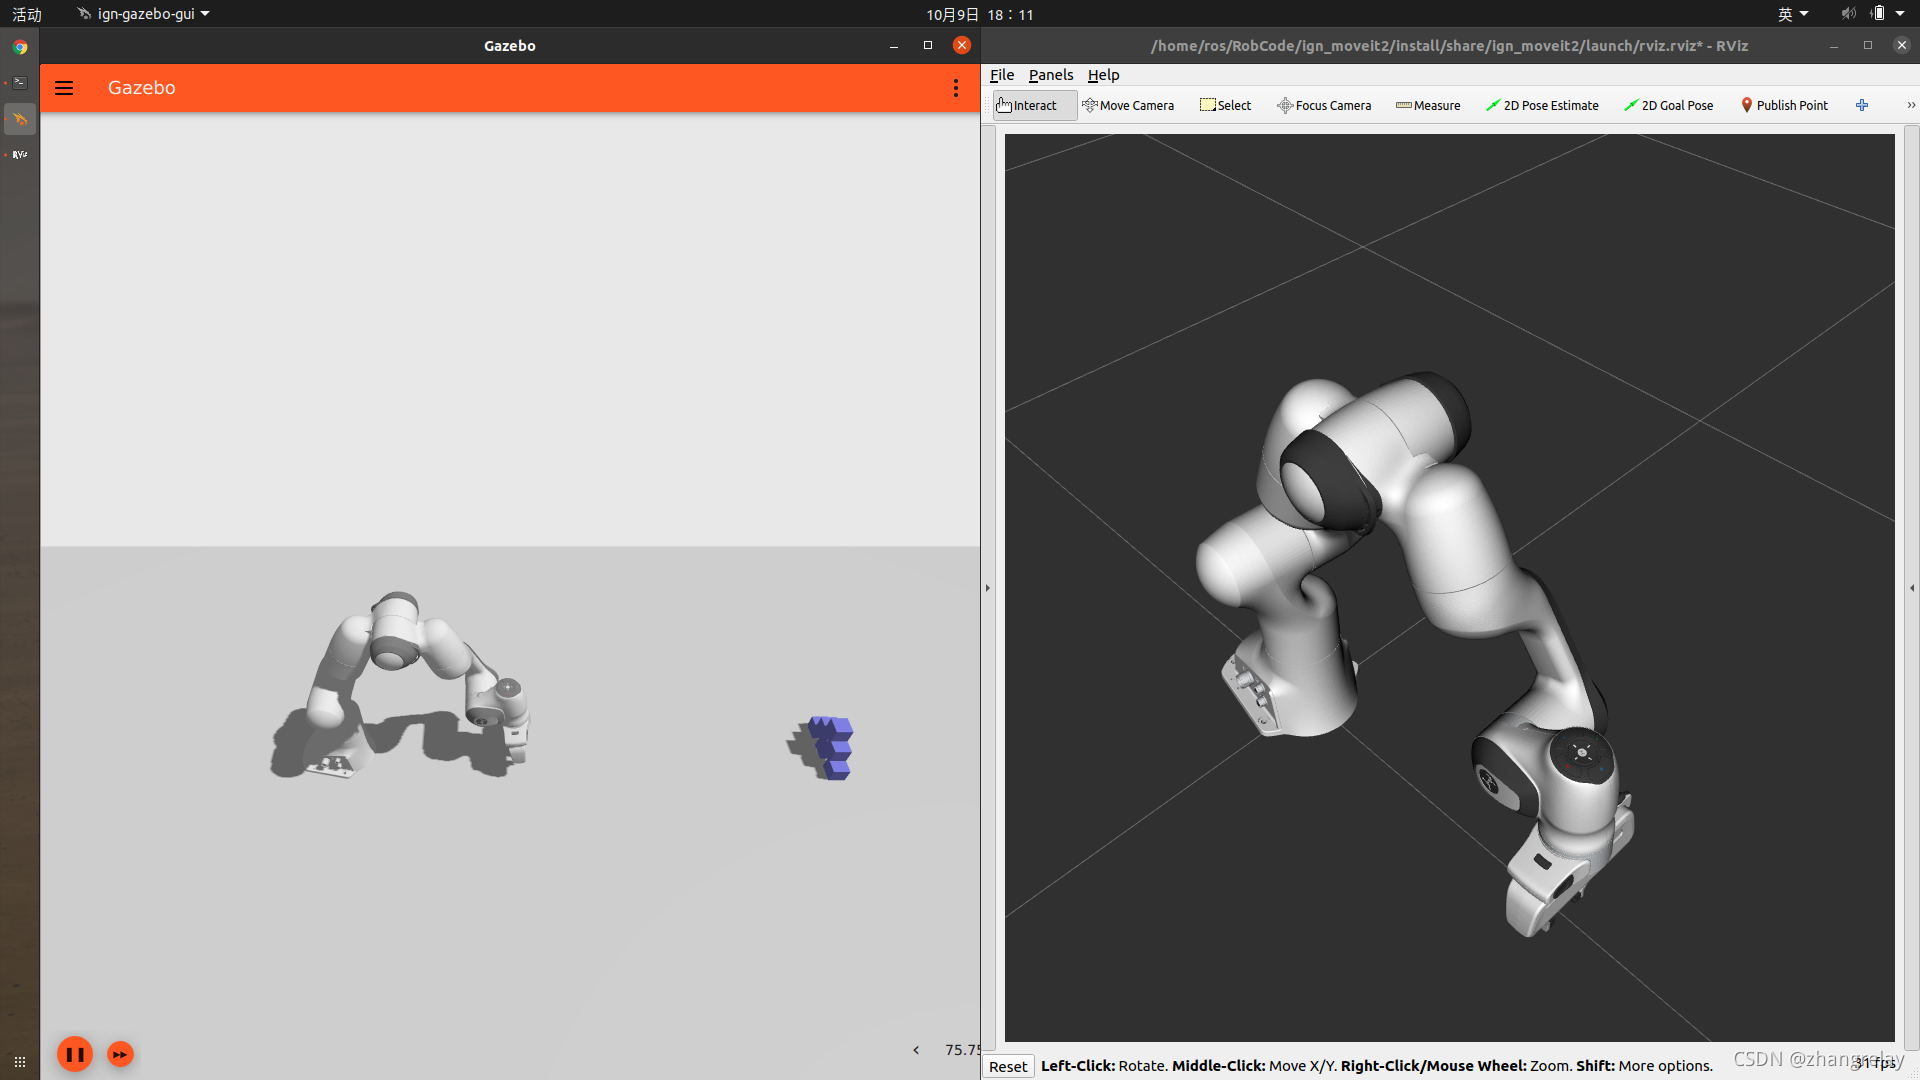Select the 2D Pose Estimate tool

tap(1542, 105)
